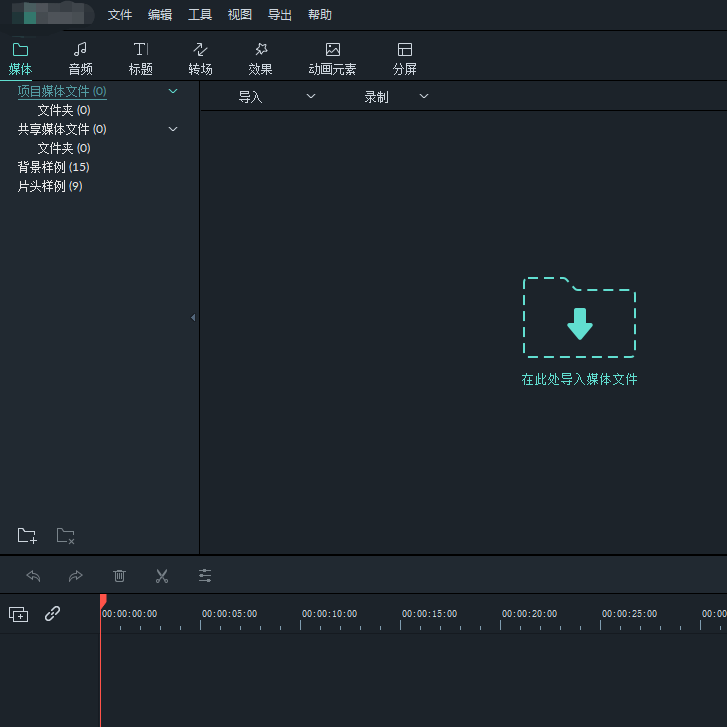Open the 导入 import dropdown
The width and height of the screenshot is (727, 727).
[276, 97]
